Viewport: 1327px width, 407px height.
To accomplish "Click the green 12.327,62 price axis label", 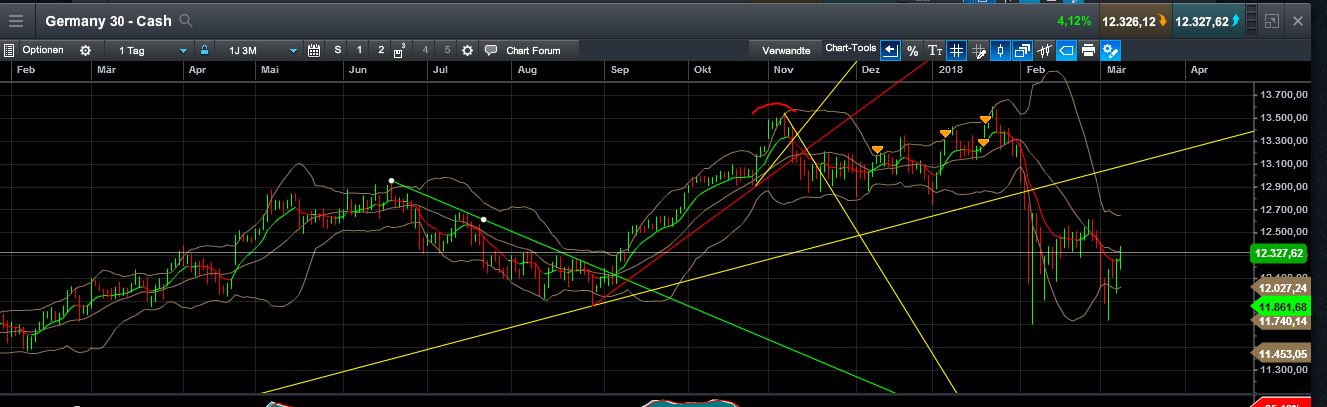I will tap(1281, 254).
